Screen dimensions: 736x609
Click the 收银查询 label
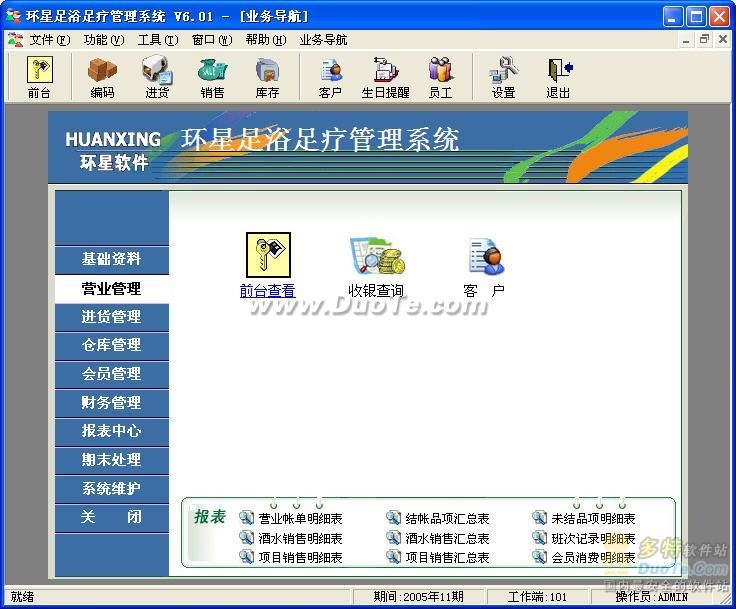pos(376,291)
